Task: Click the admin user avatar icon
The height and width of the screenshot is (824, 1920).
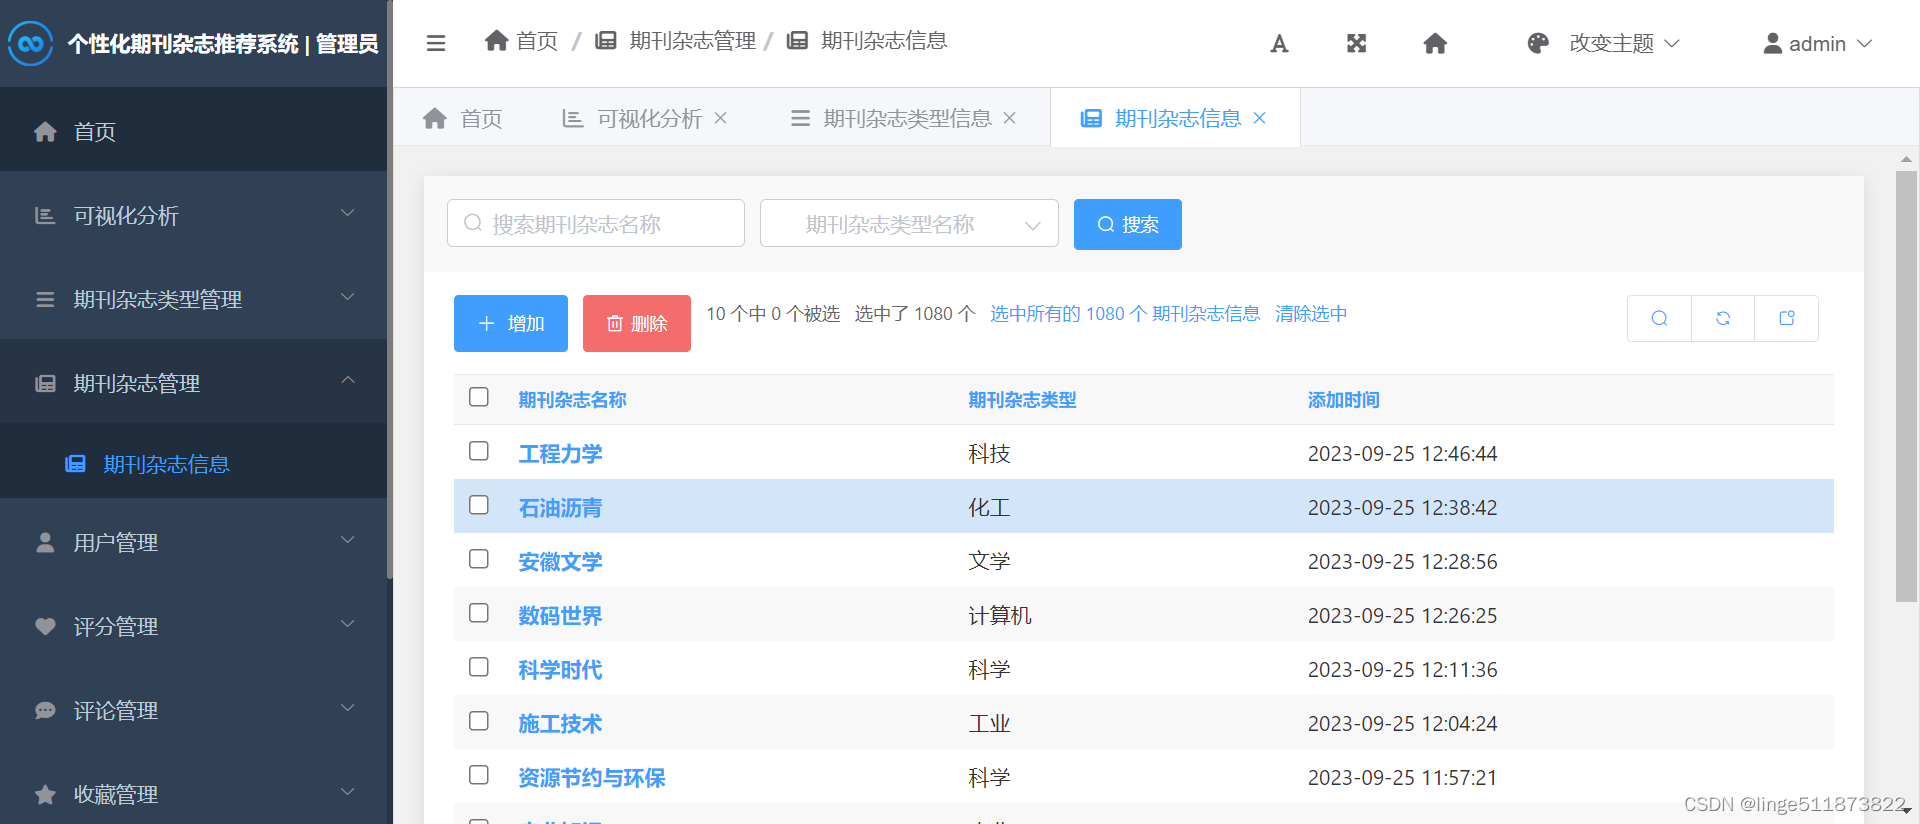Action: (1772, 43)
